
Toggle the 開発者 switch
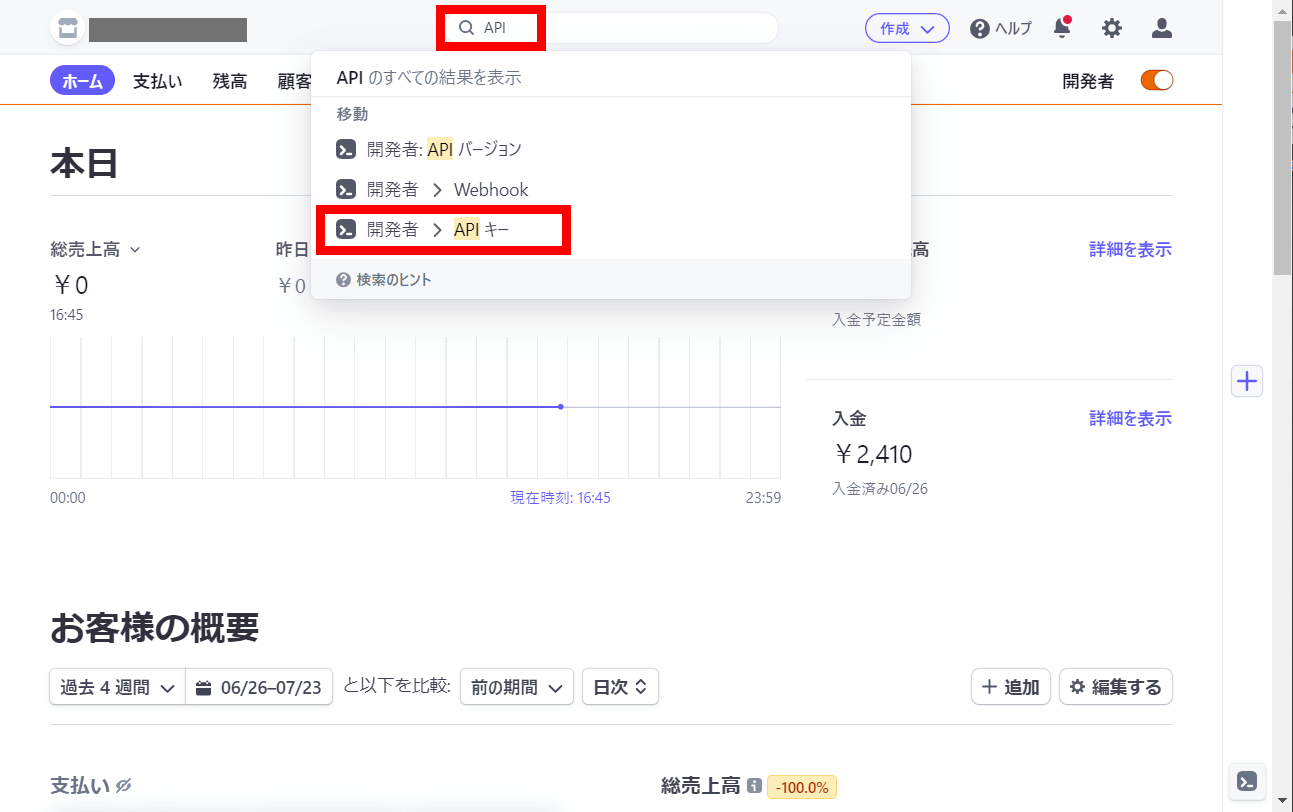pos(1157,81)
